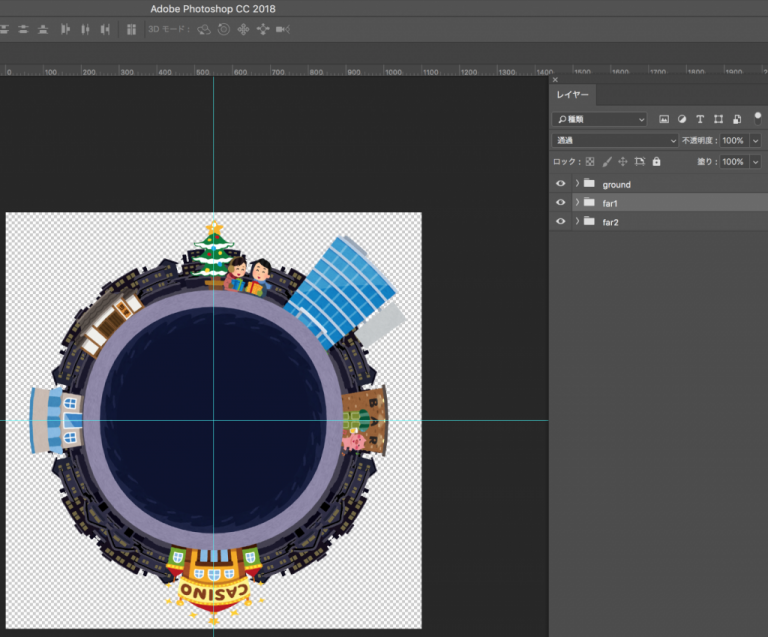Viewport: 768px width, 637px height.
Task: Click the lock all padlock icon
Action: pos(656,161)
